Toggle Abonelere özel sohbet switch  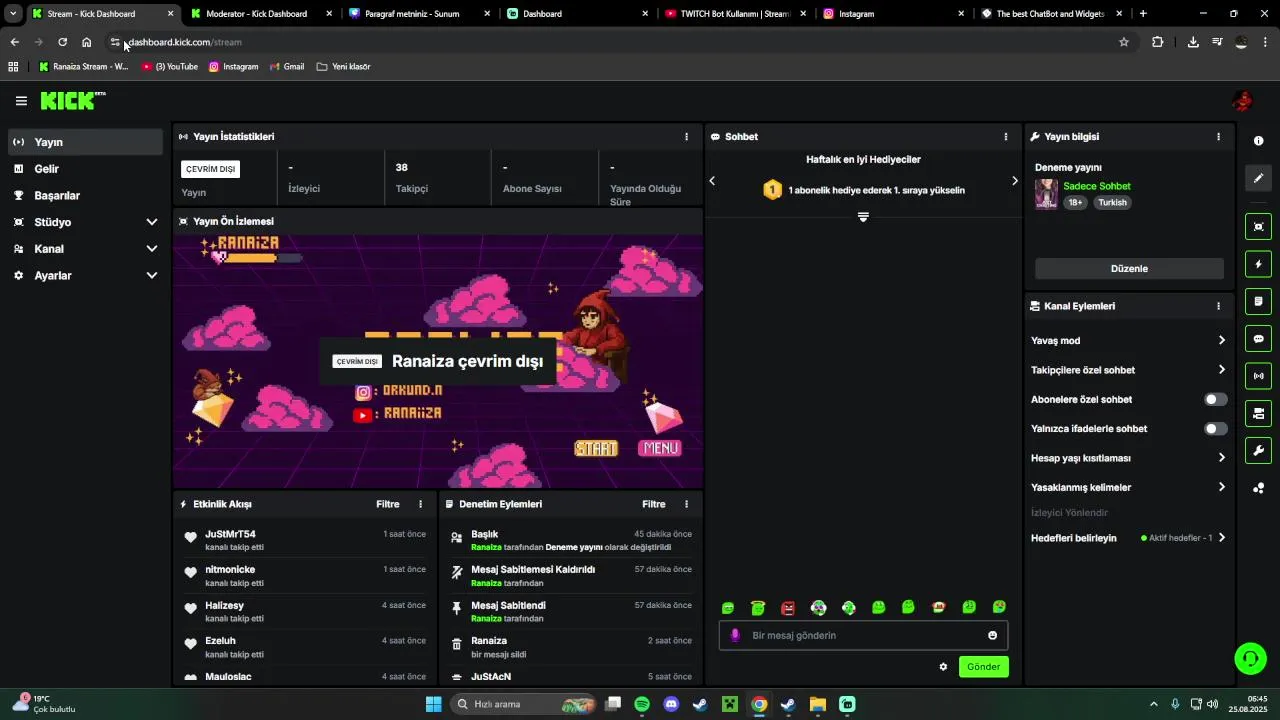1215,399
